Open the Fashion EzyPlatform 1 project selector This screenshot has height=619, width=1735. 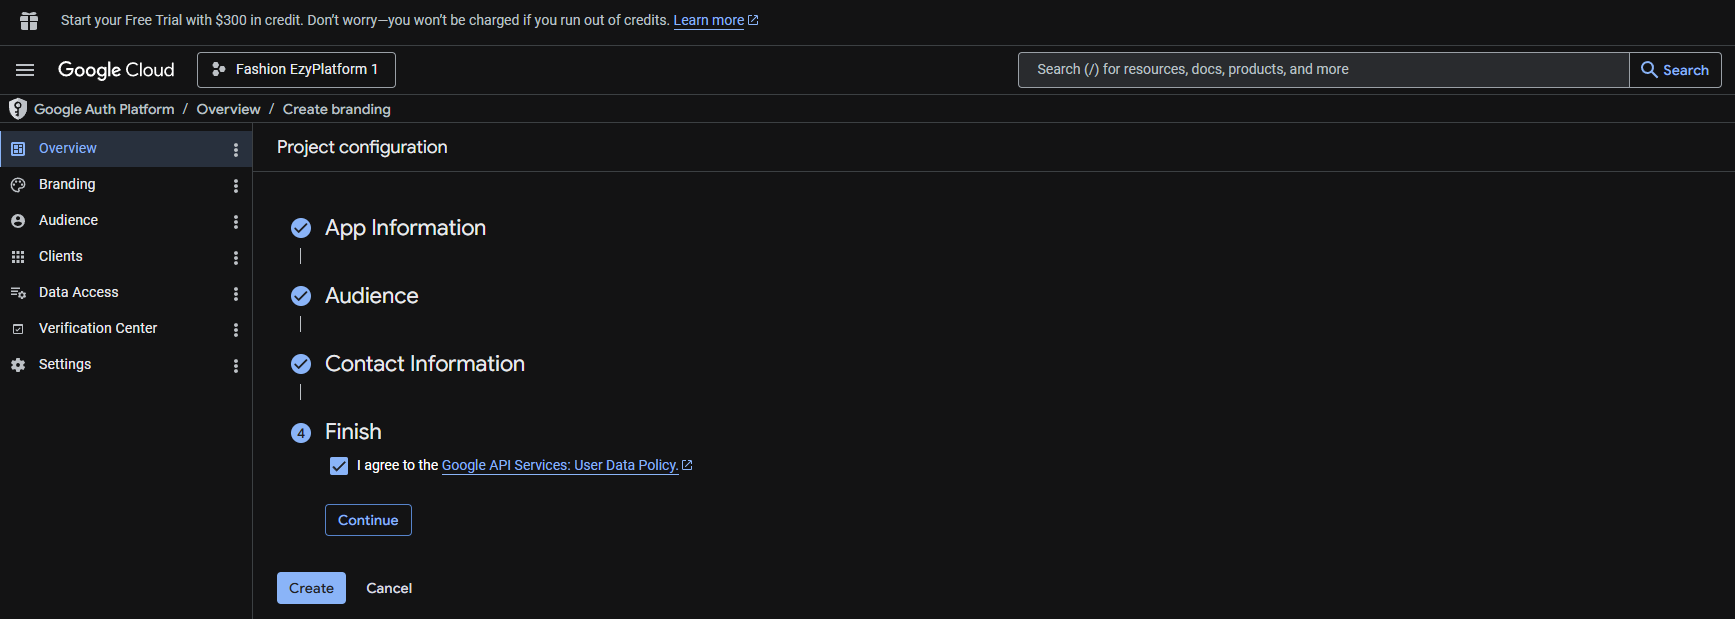tap(296, 70)
